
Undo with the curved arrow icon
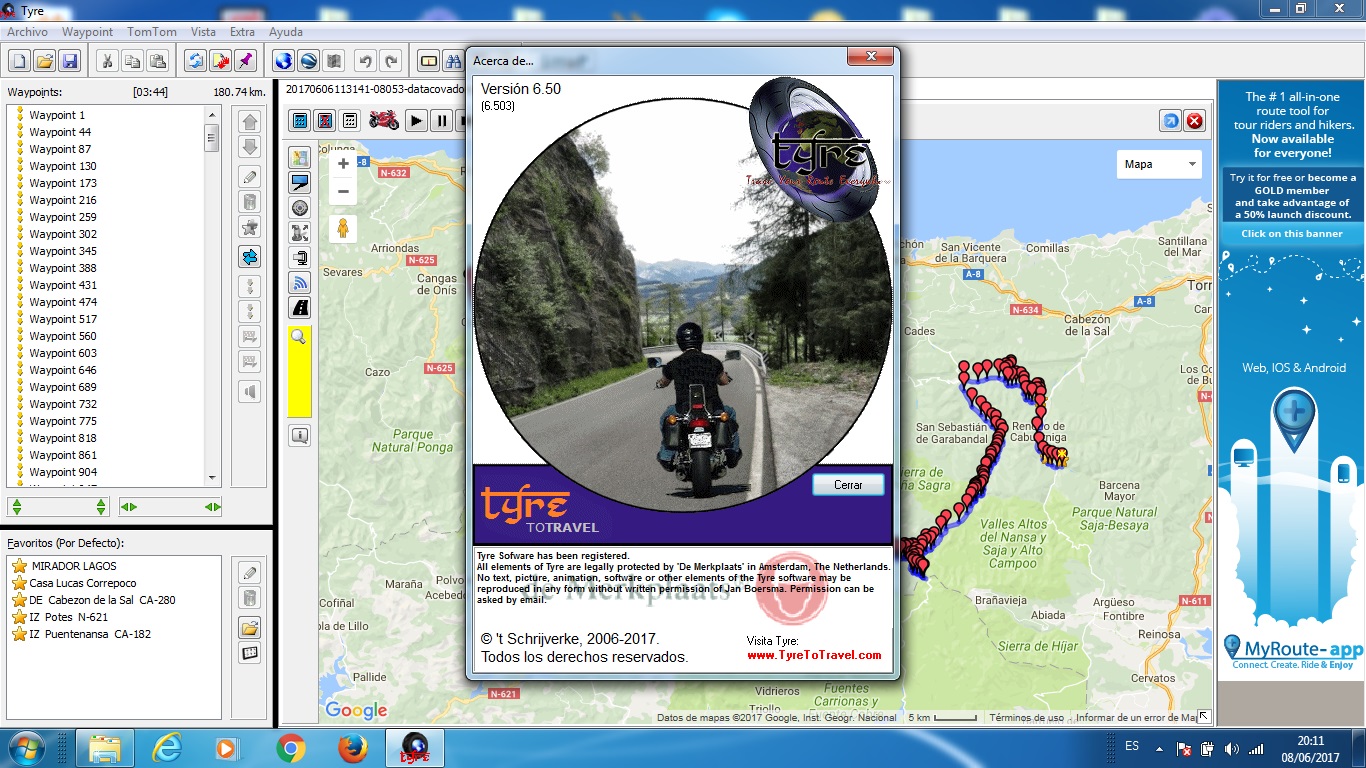pyautogui.click(x=366, y=61)
